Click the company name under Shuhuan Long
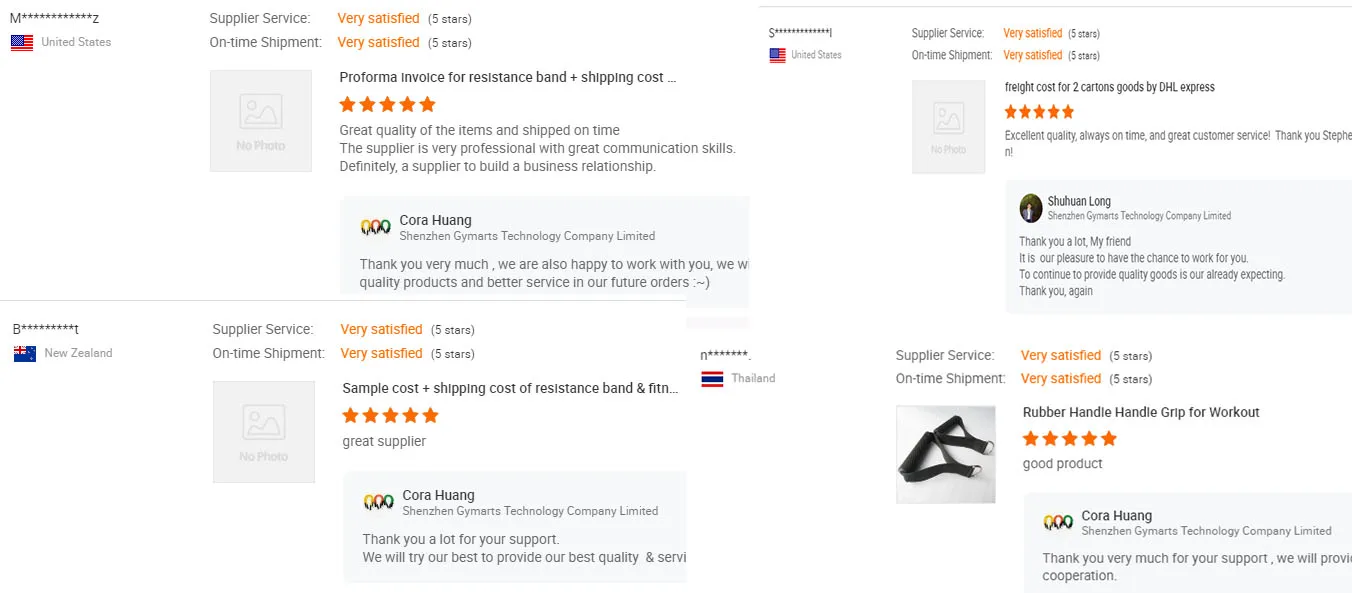 1139,216
